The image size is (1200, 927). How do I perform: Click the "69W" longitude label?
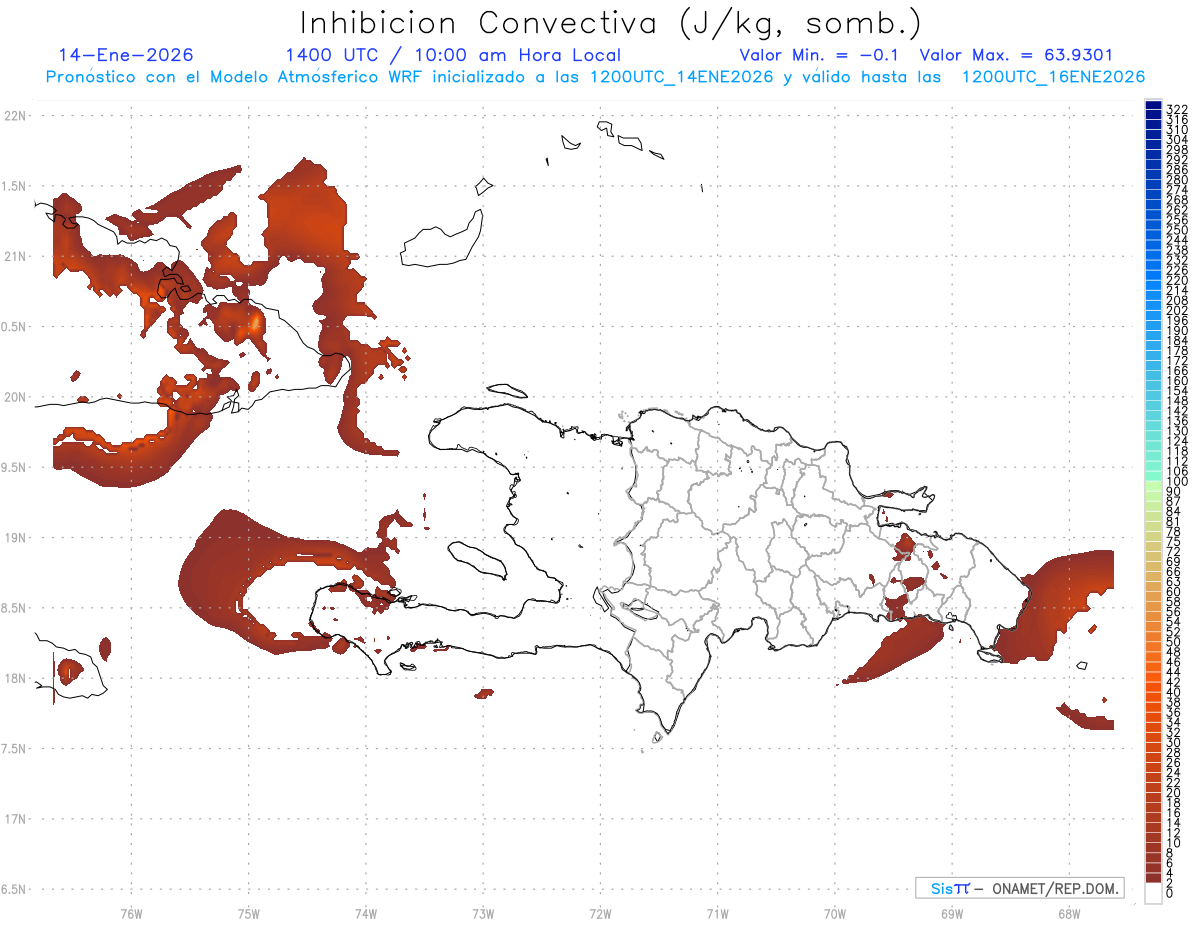point(951,912)
